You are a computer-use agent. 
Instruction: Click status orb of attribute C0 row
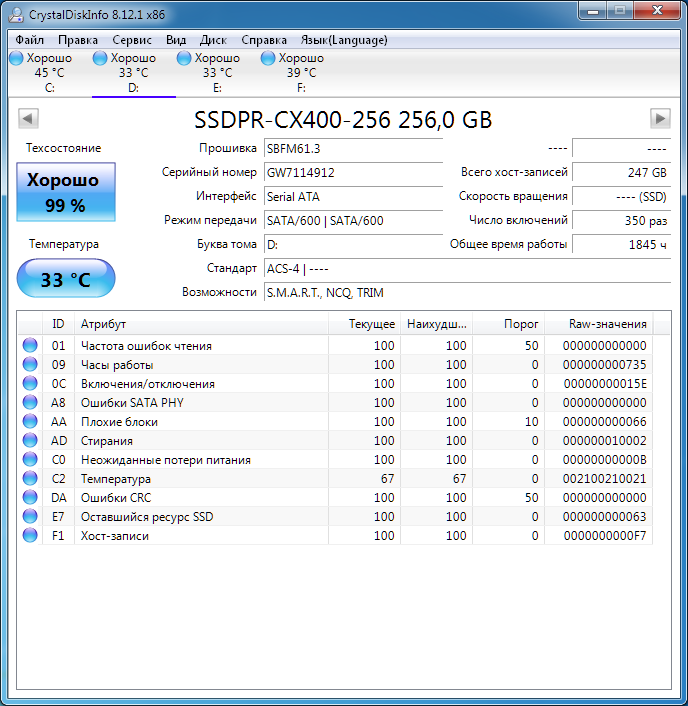30,459
